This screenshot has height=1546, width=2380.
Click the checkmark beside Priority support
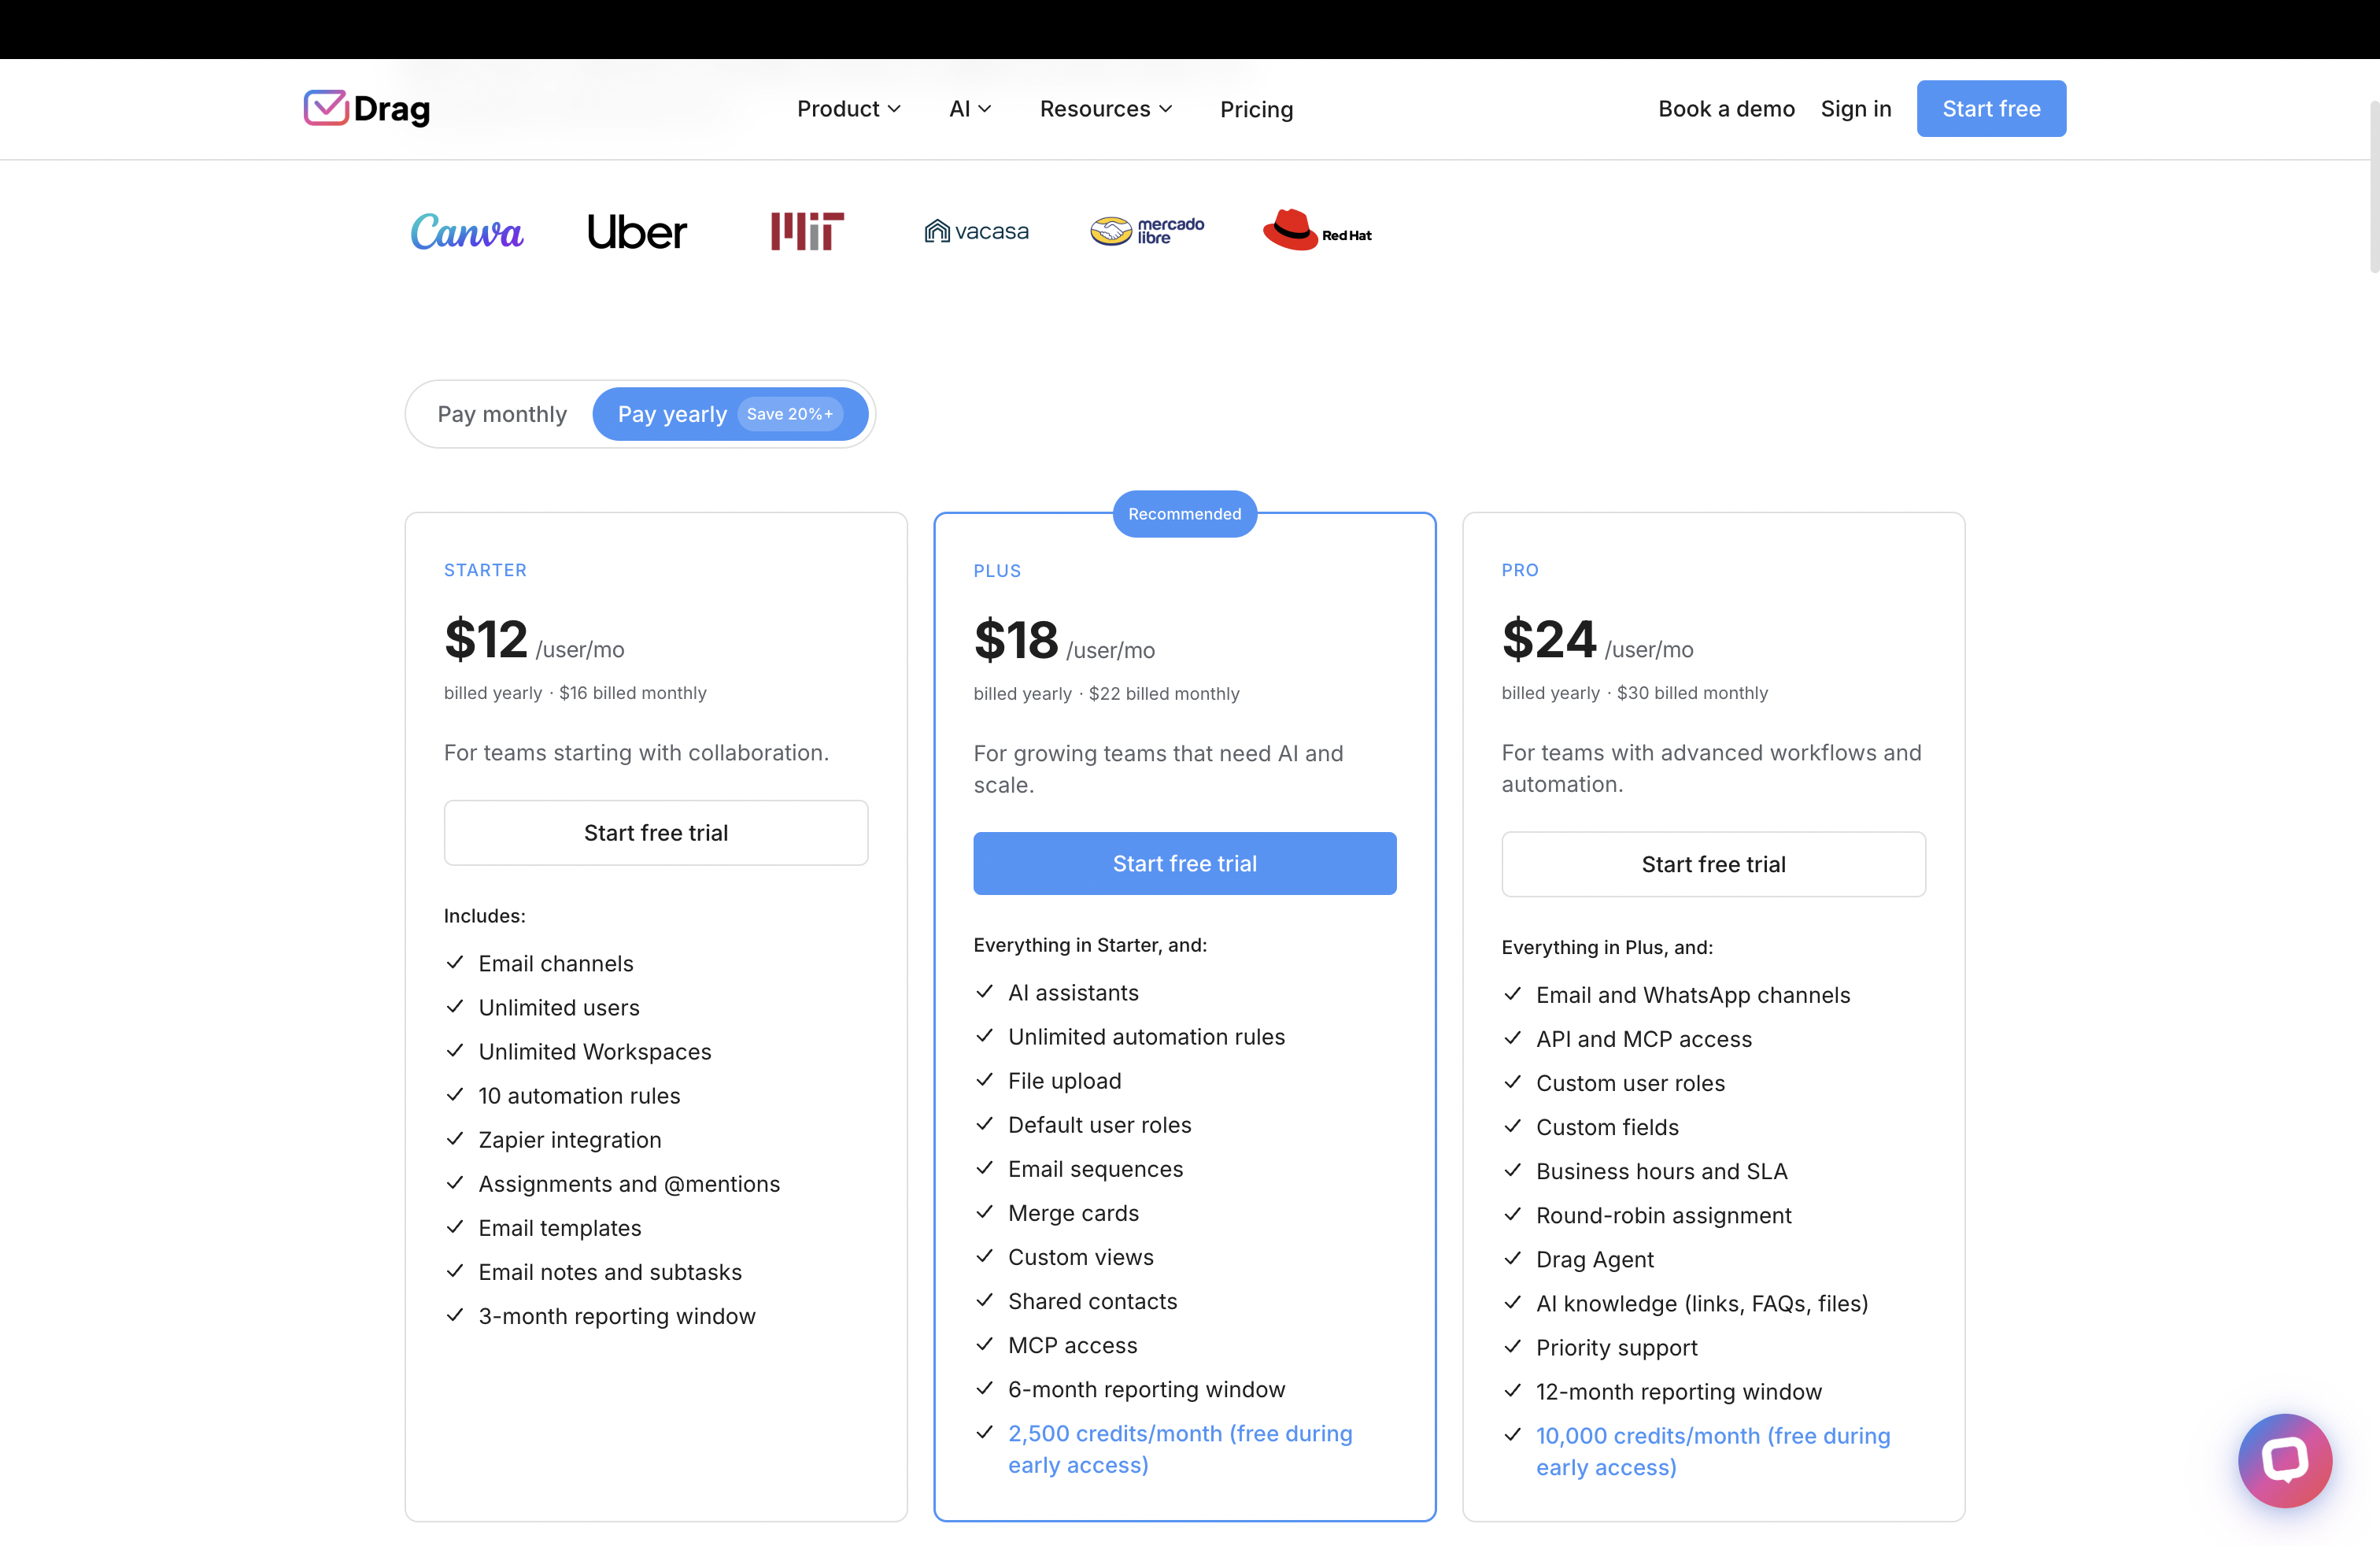(1513, 1346)
